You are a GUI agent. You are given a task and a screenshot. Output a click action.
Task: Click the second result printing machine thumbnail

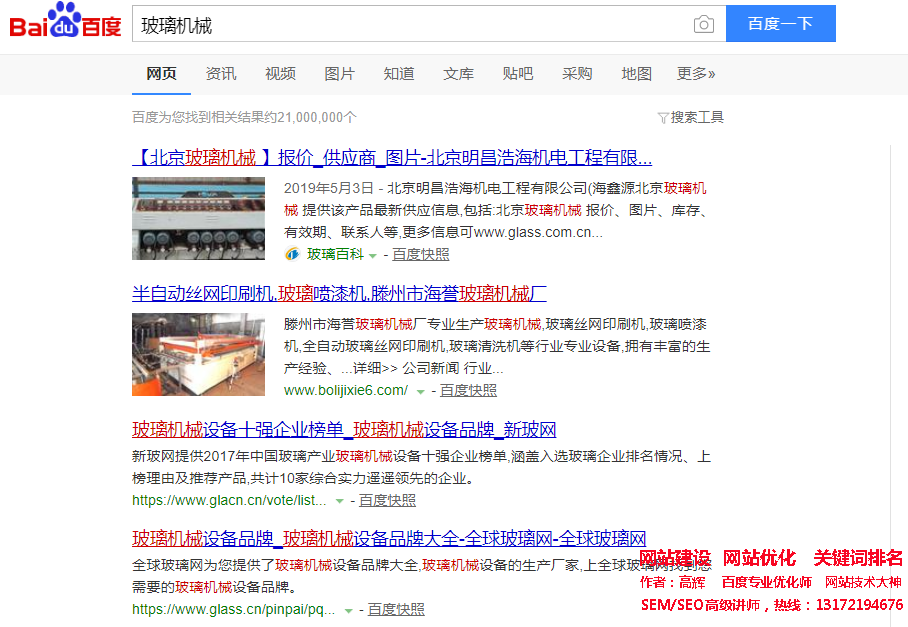tap(198, 354)
